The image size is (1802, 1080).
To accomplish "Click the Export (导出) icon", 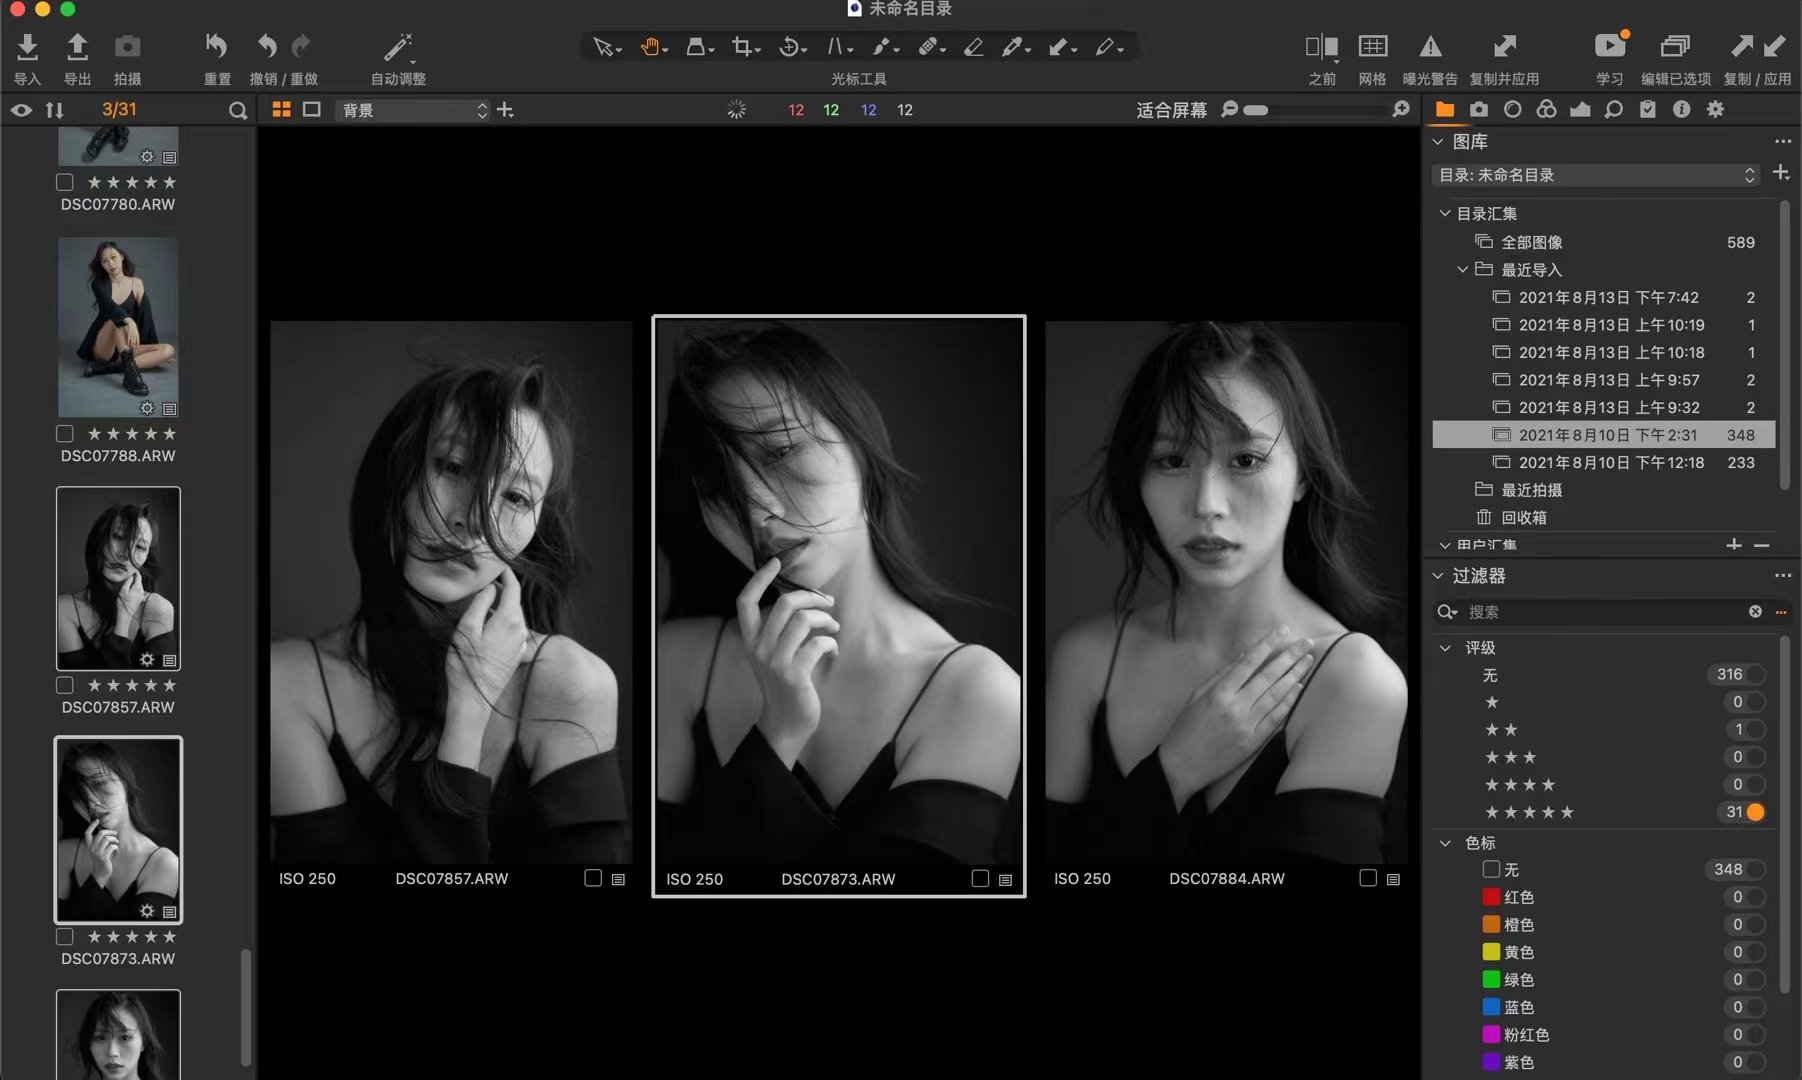I will click(x=77, y=47).
